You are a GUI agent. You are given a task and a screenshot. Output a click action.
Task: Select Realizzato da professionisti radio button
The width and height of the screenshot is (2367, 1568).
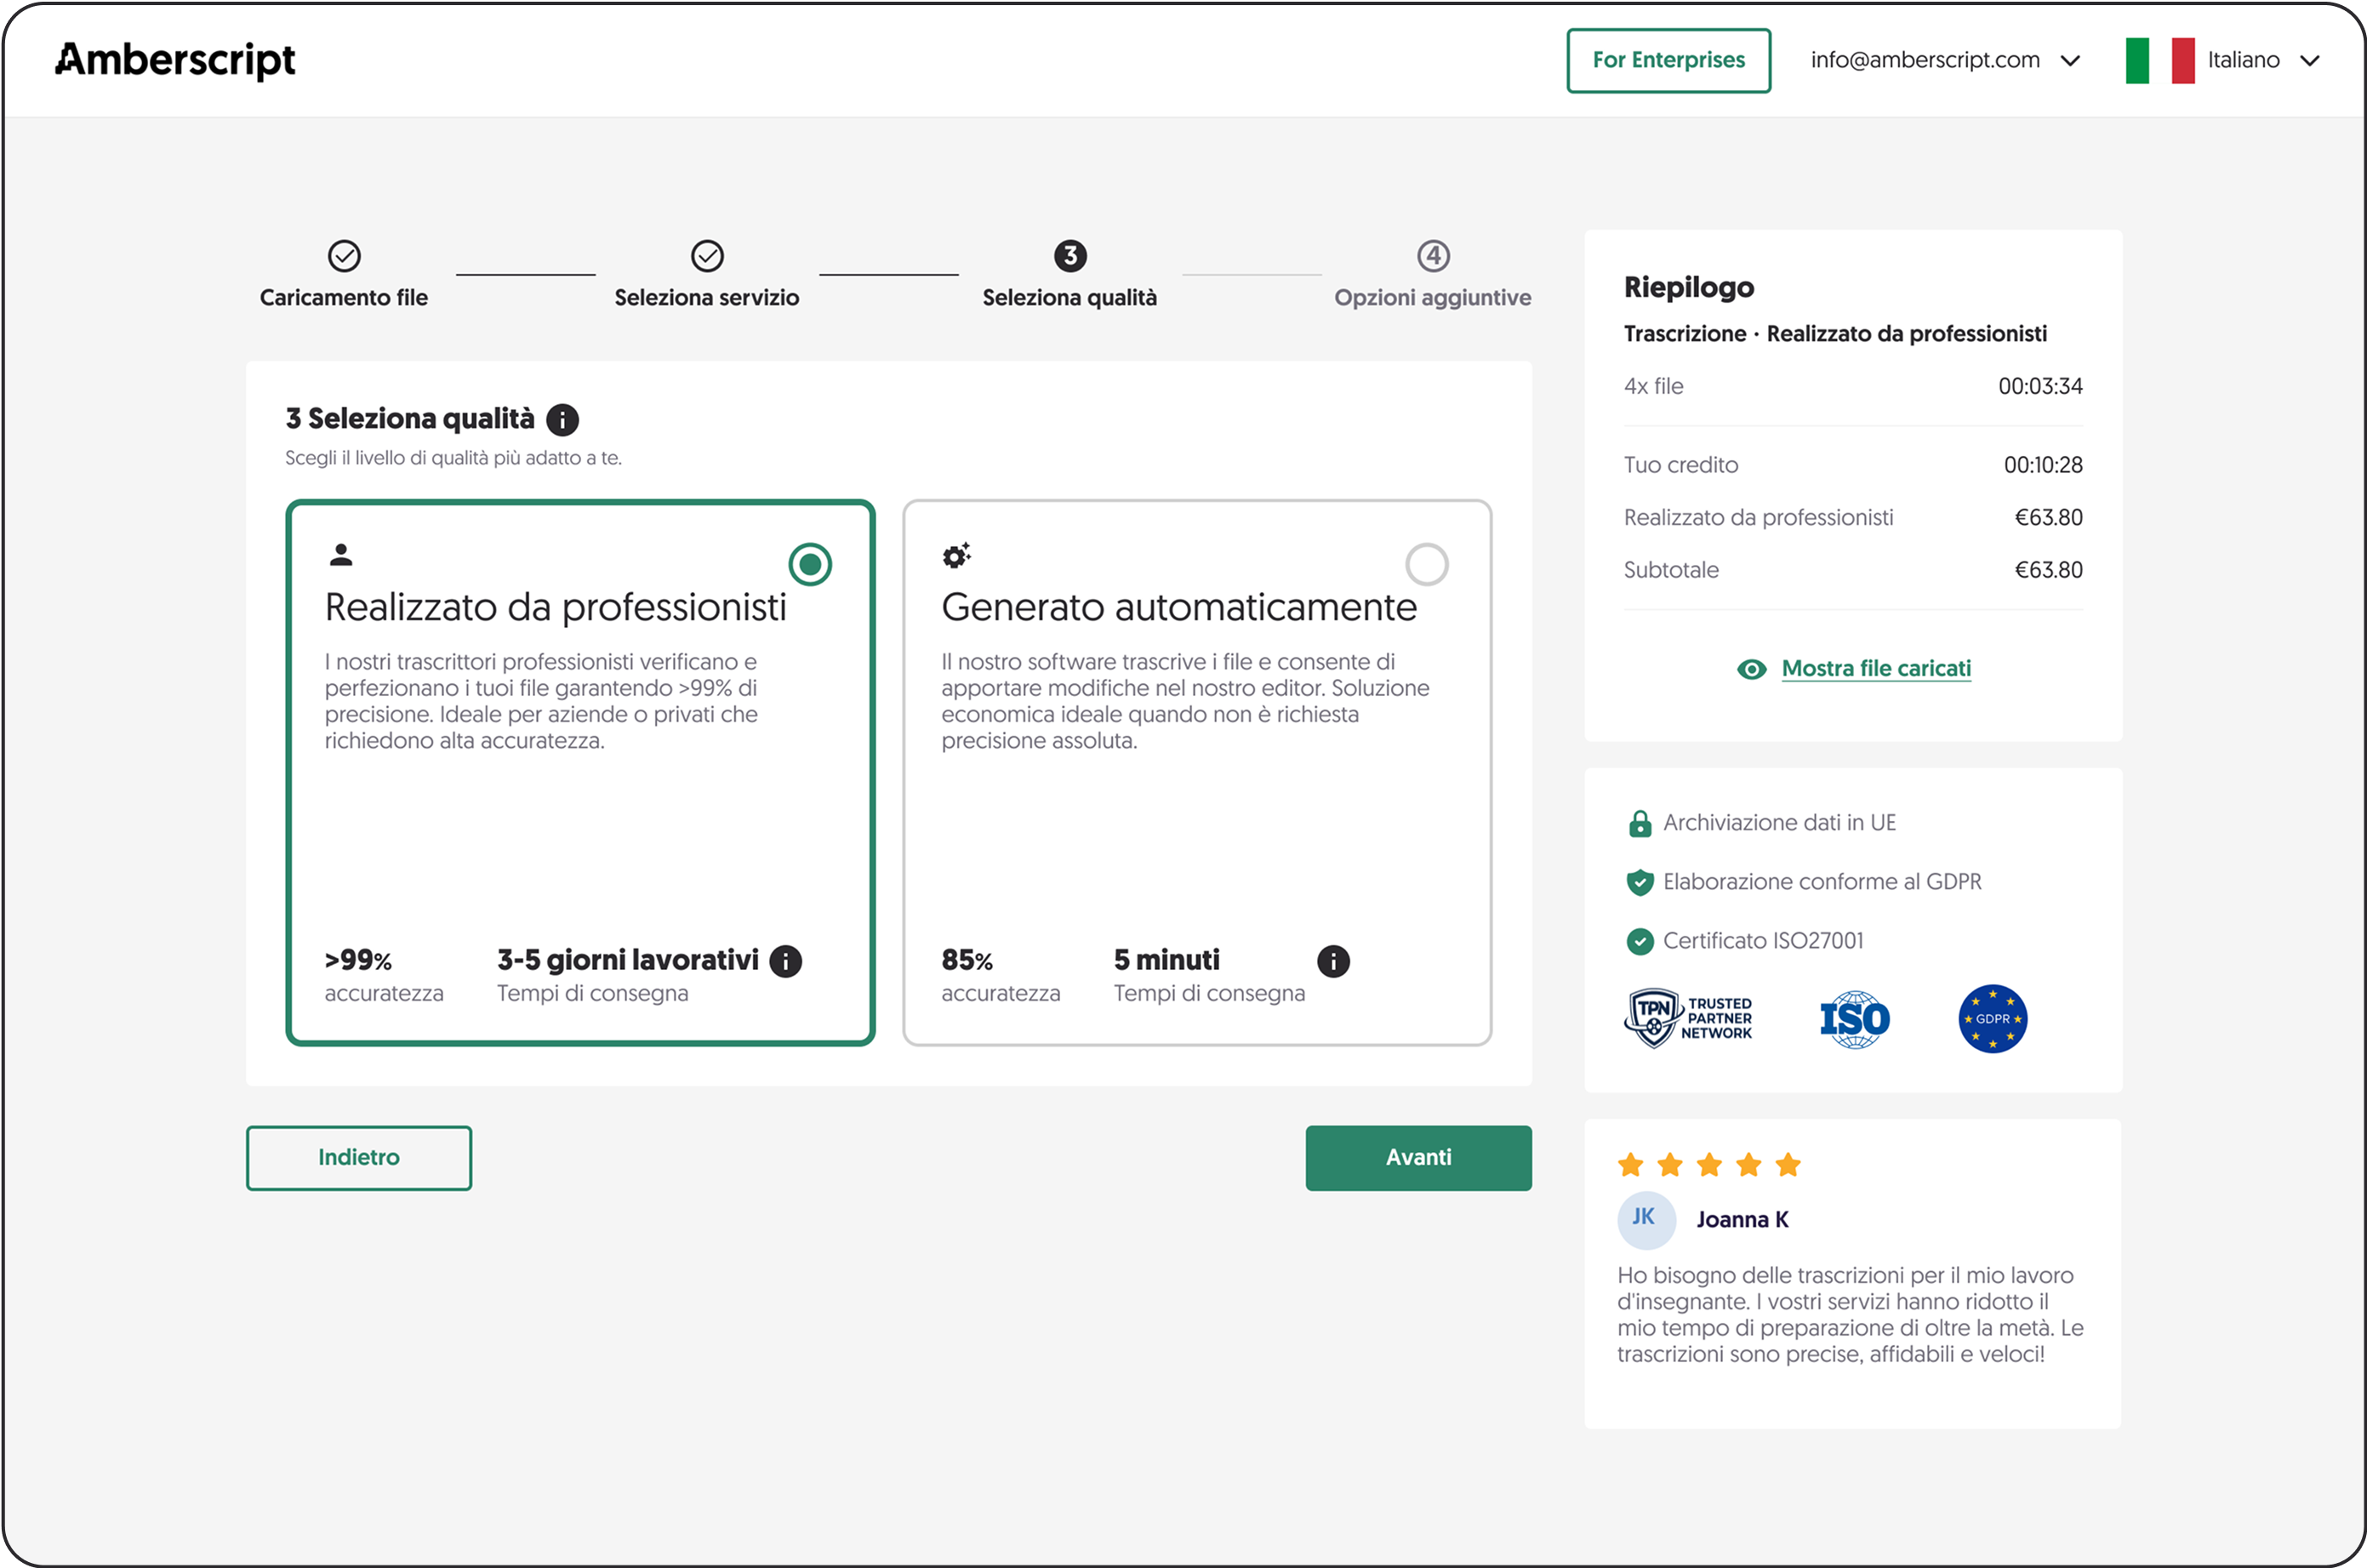(810, 565)
